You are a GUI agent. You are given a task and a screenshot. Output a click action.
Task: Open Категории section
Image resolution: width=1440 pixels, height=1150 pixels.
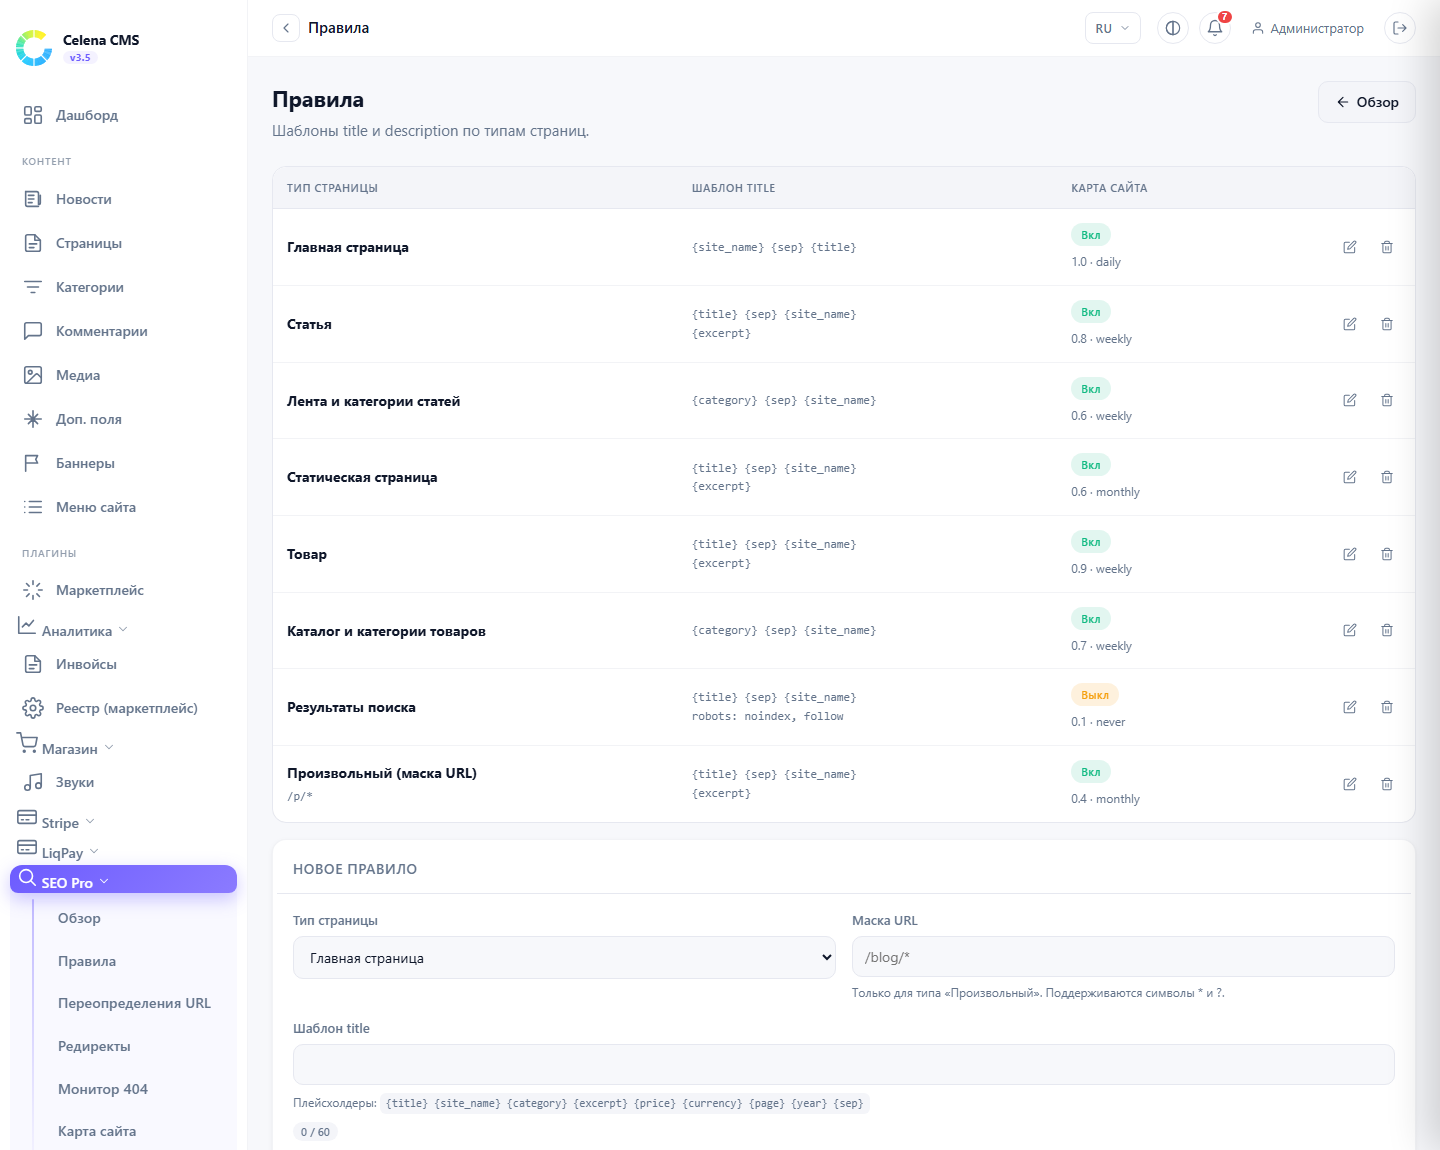click(124, 287)
